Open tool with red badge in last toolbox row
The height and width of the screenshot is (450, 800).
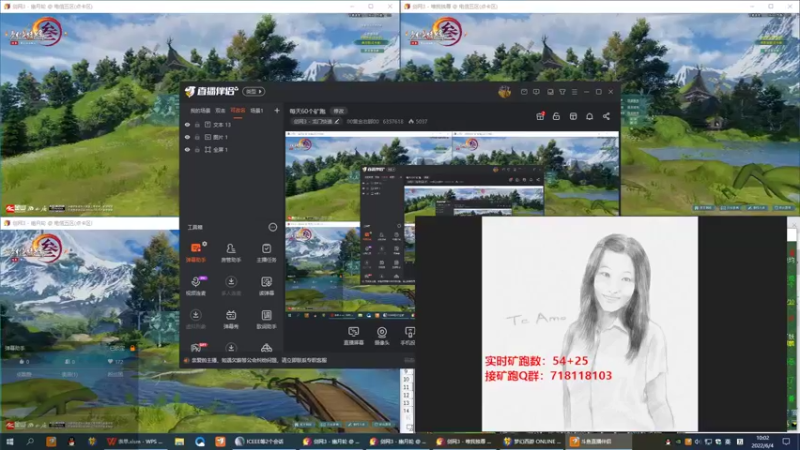tap(196, 348)
